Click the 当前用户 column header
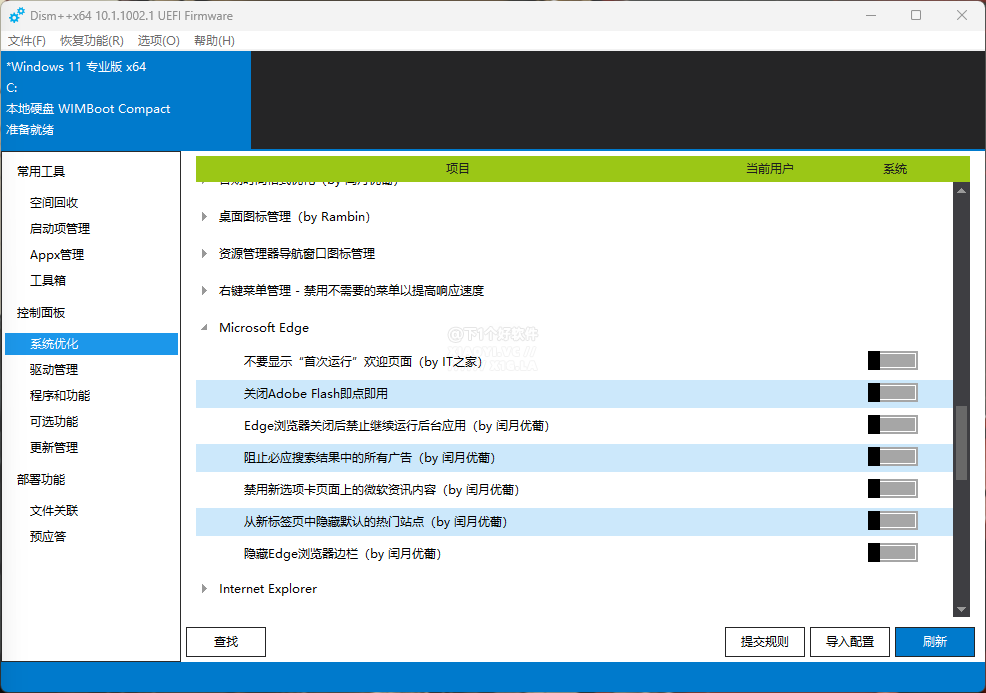986x693 pixels. click(770, 169)
